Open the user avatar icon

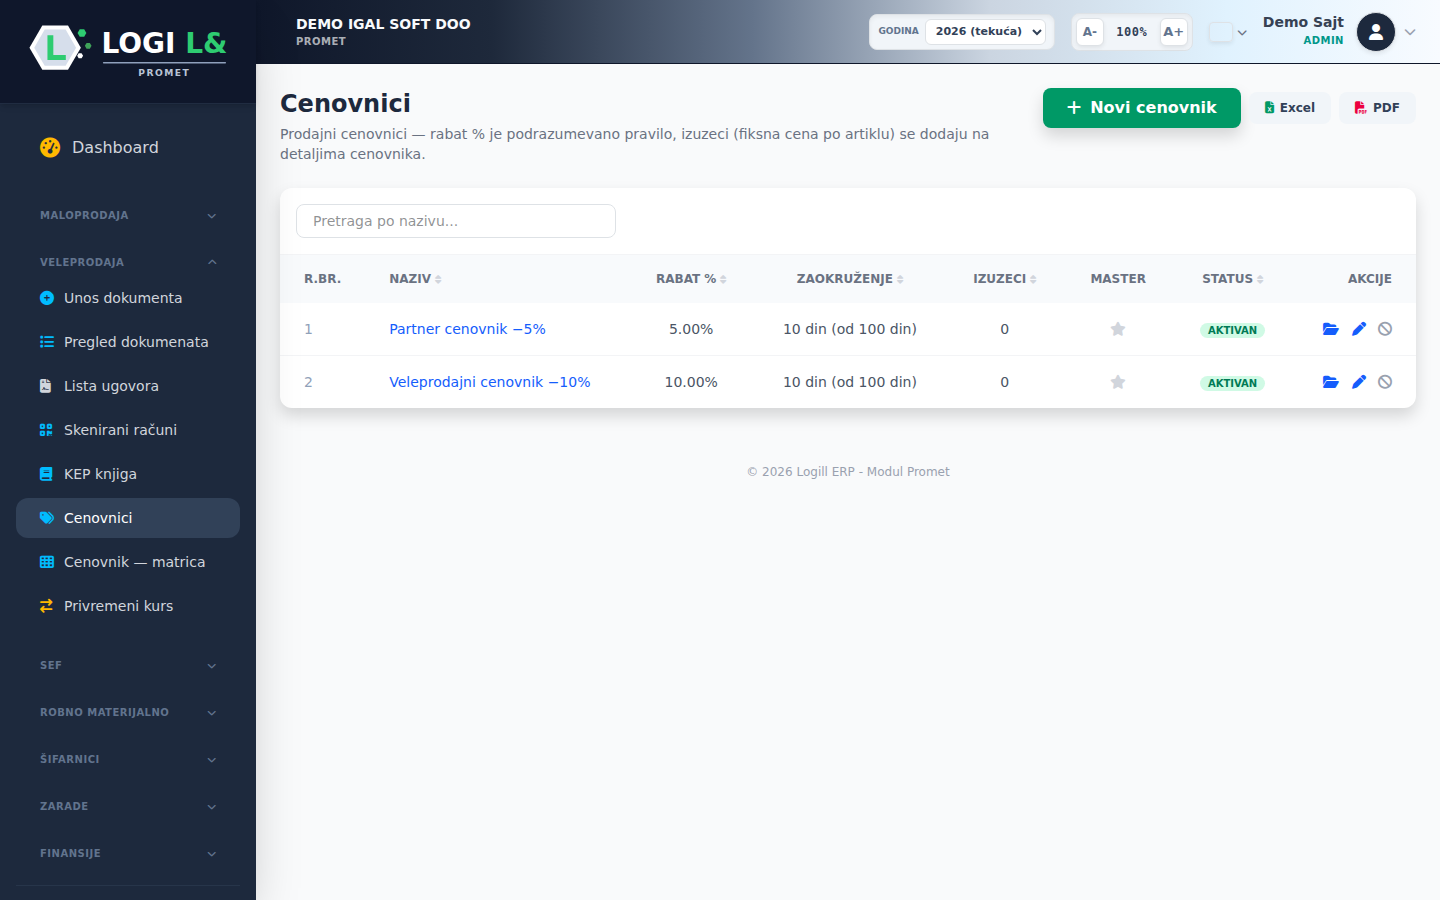click(x=1376, y=32)
